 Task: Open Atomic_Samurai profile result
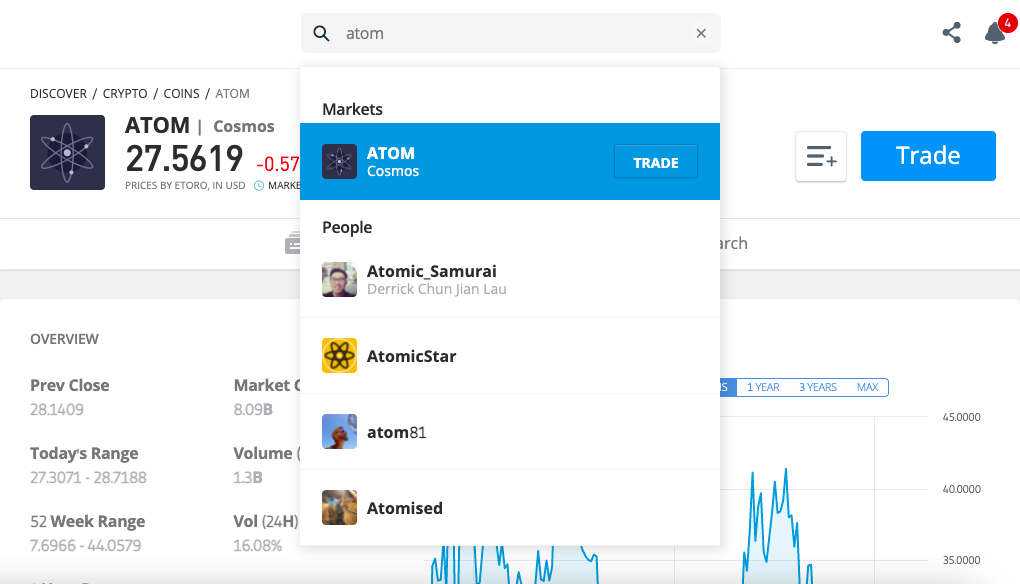tap(510, 280)
